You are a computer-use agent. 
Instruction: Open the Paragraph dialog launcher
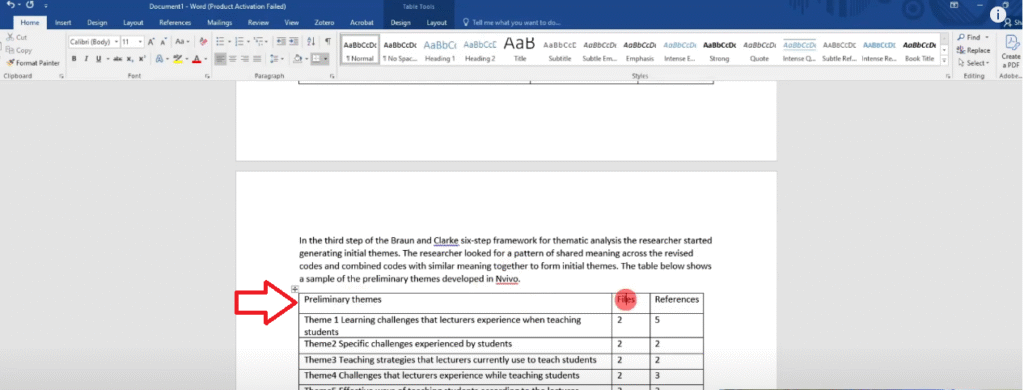[x=332, y=76]
